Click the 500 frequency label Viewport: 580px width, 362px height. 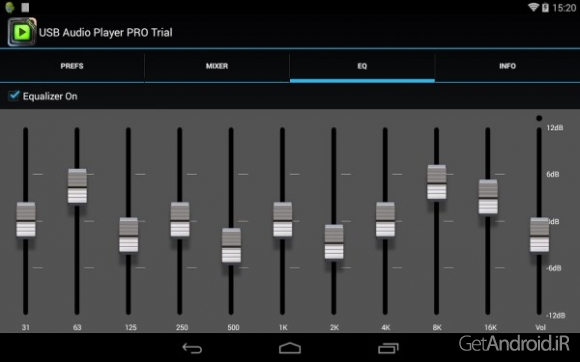click(233, 327)
